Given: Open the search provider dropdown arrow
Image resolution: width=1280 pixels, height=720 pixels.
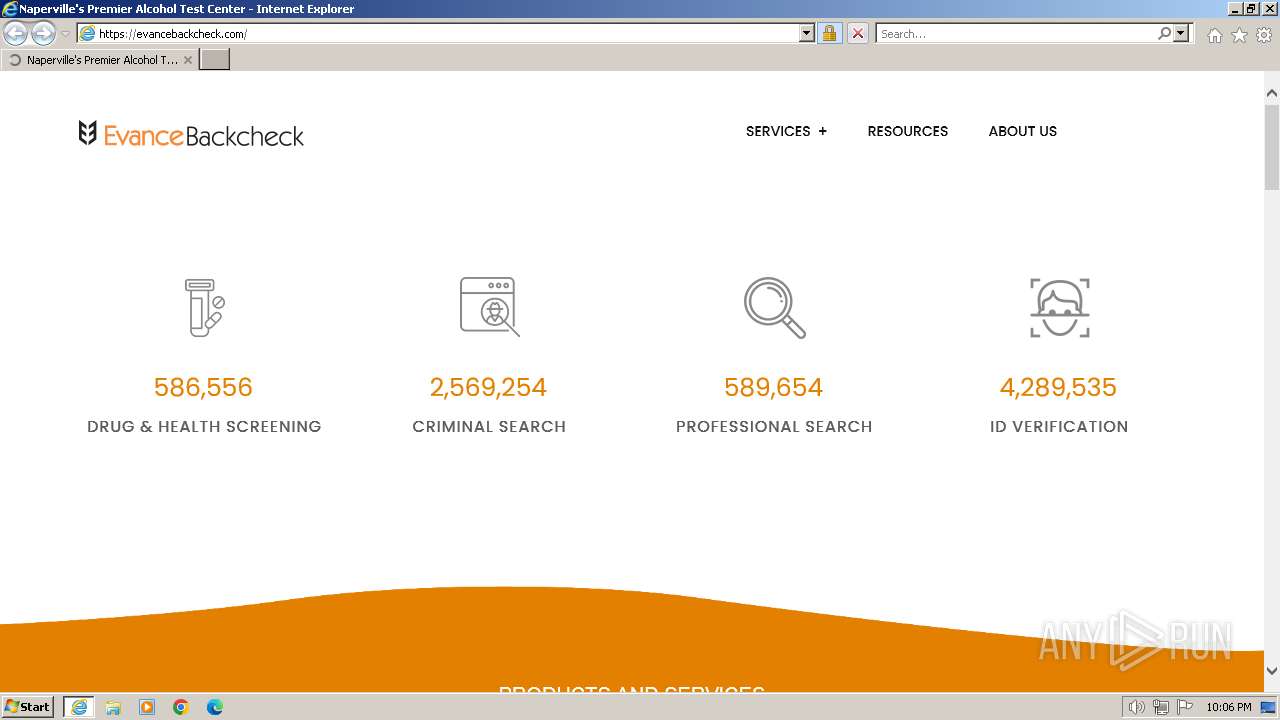Looking at the screenshot, I should pos(1181,34).
